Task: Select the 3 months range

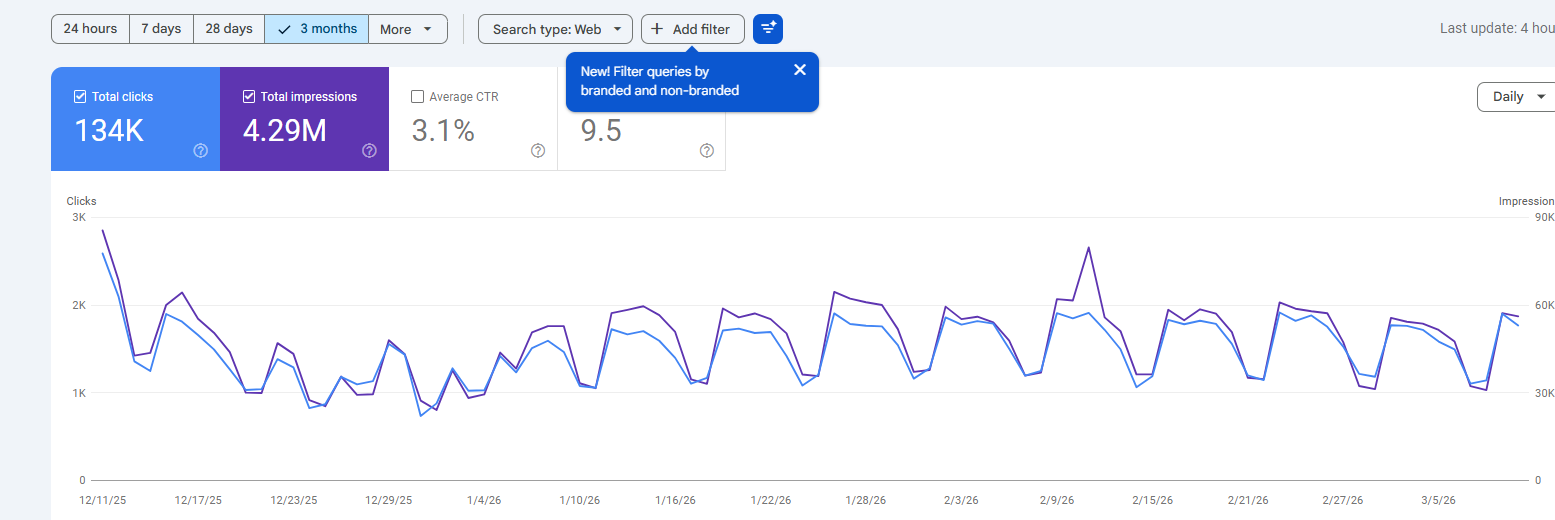Action: (x=317, y=29)
